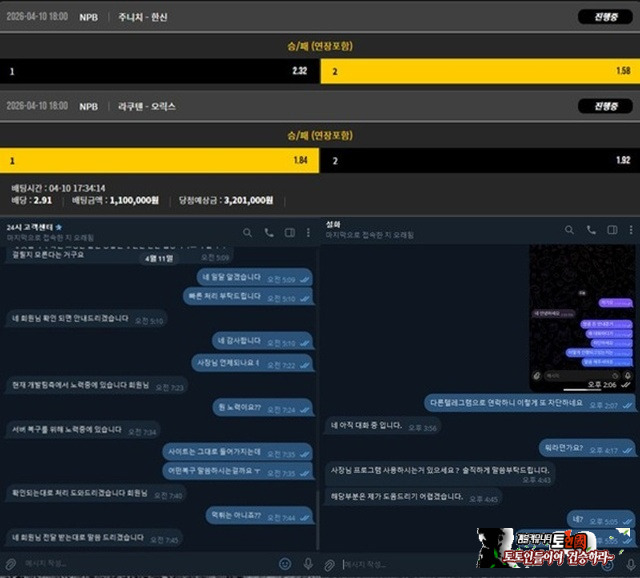Select option 1 odds 1.84
This screenshot has height=578, width=640.
[x=160, y=160]
